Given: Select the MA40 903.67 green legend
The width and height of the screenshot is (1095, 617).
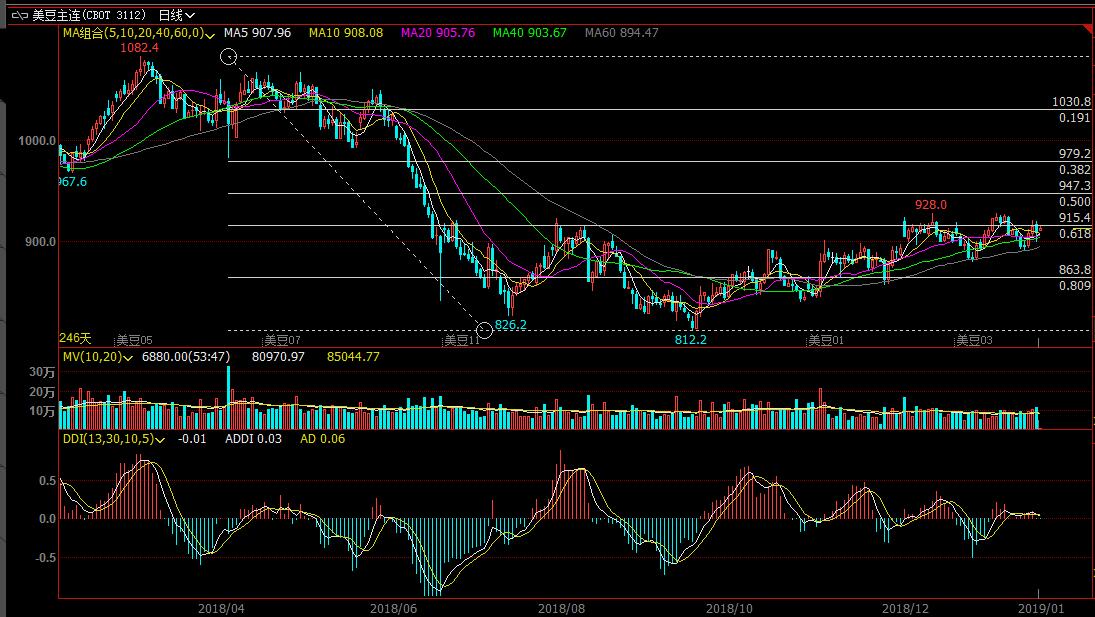Looking at the screenshot, I should coord(530,33).
